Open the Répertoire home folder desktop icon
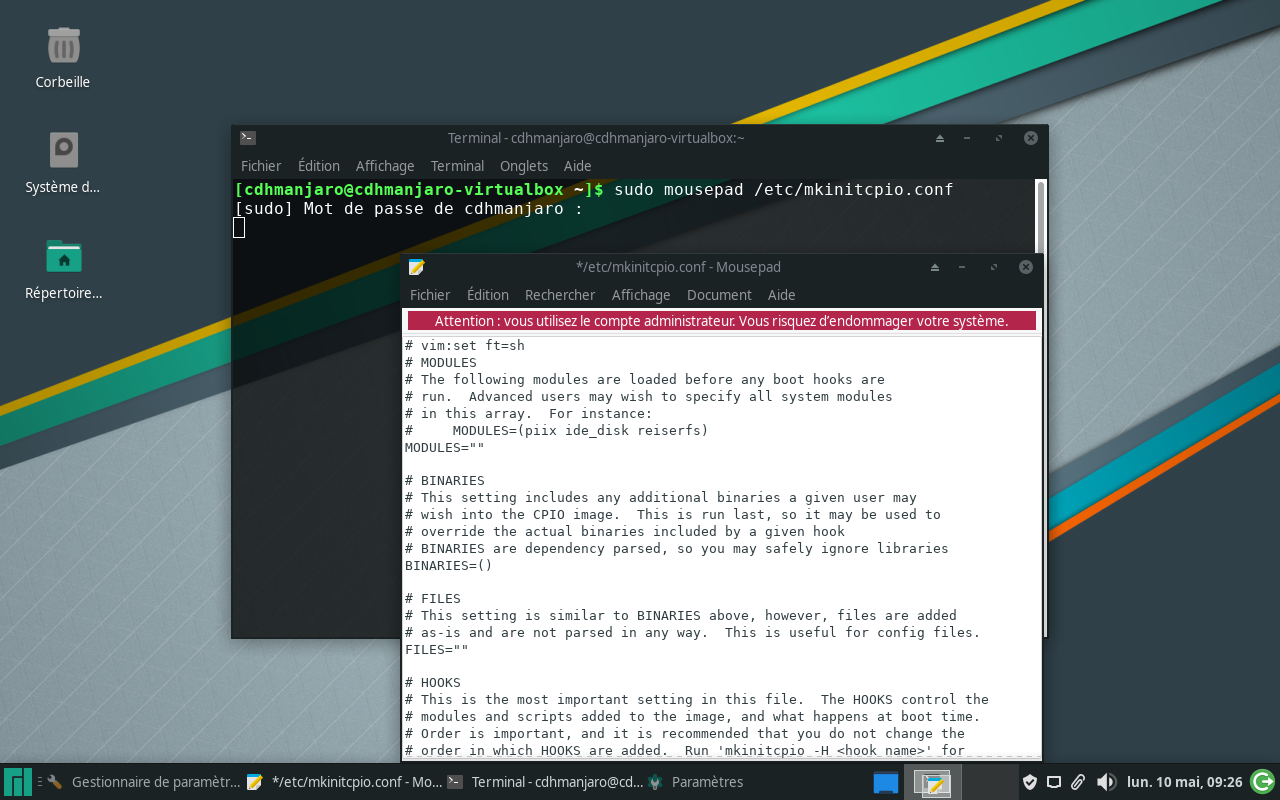Screen dimensions: 1280x800 point(63,258)
